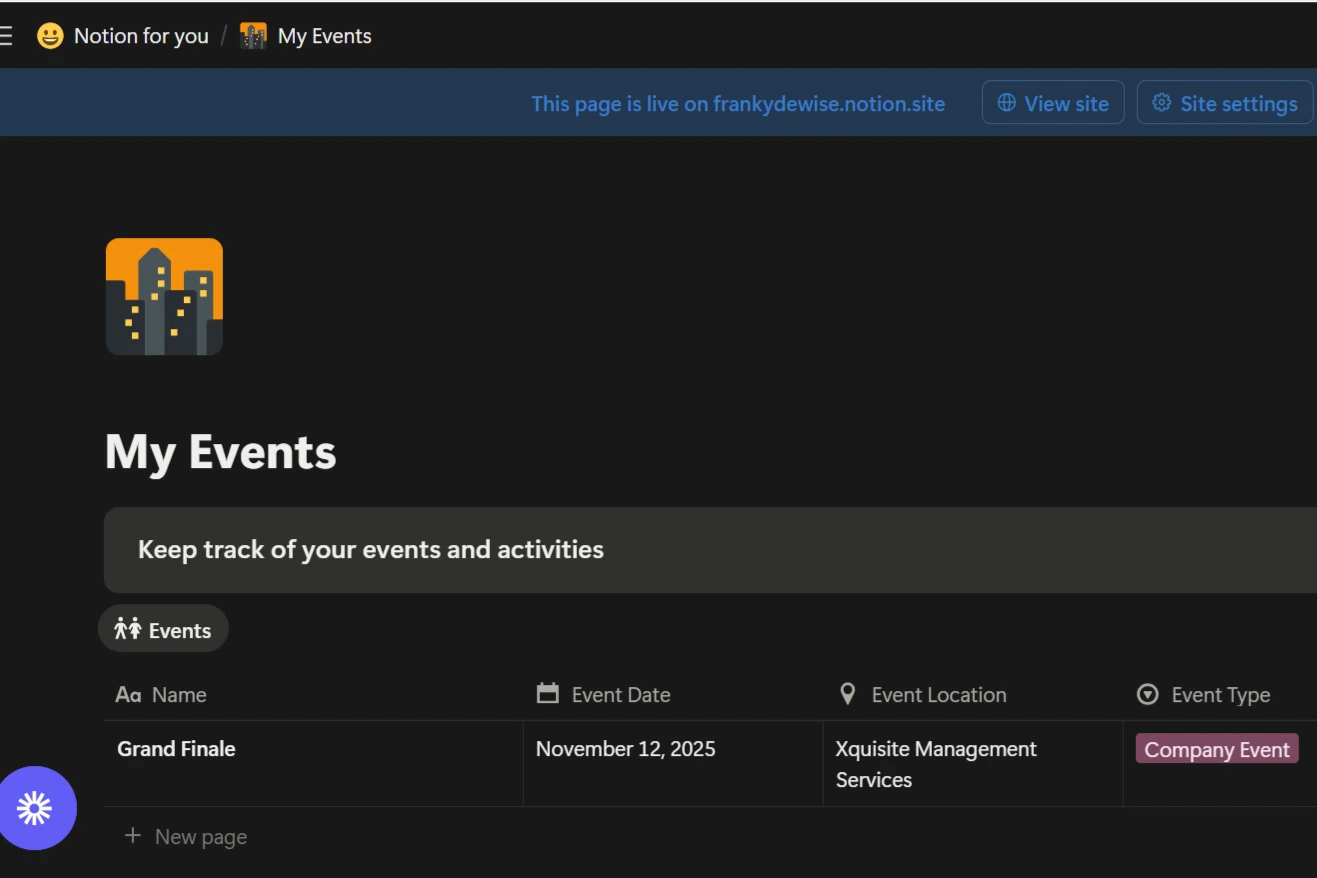Viewport: 1317px width, 878px height.
Task: Open Site settings
Action: 1225,103
